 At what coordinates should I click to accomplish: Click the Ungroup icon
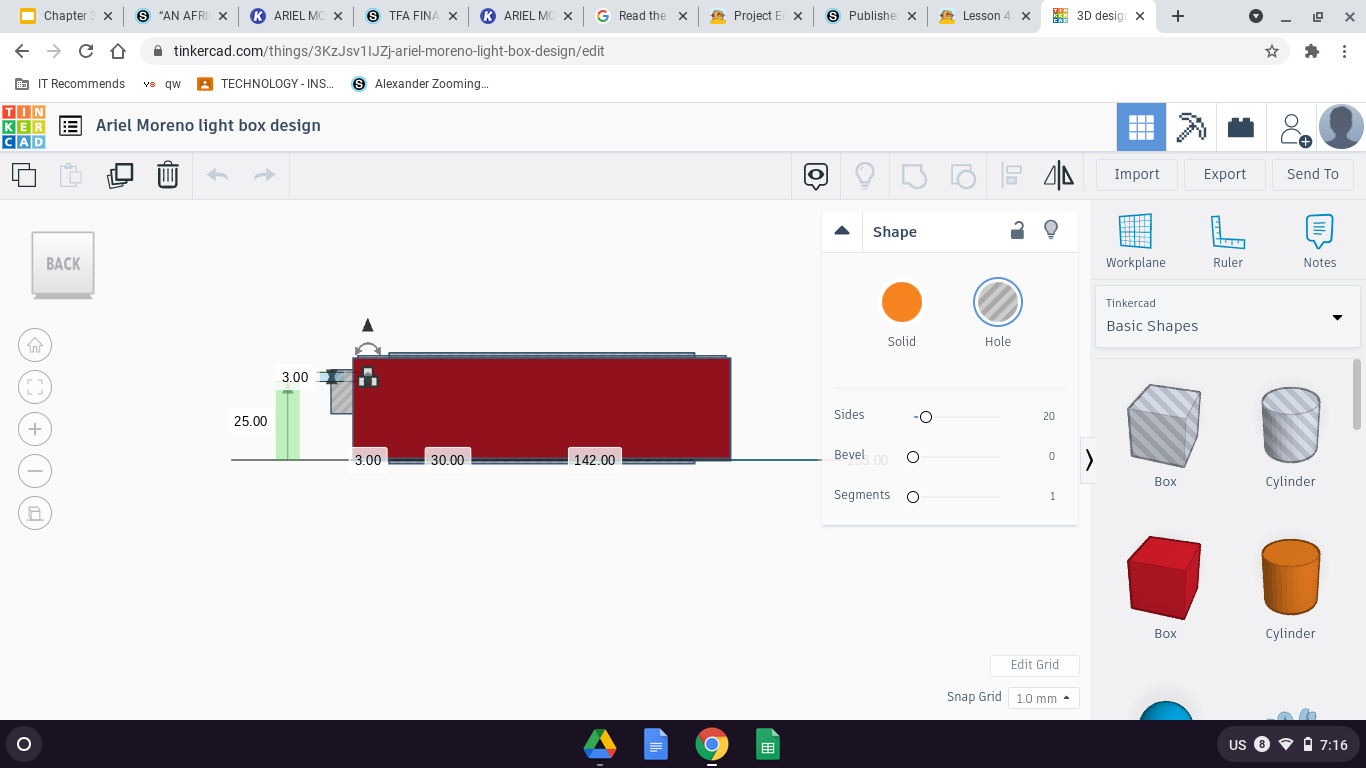962,174
